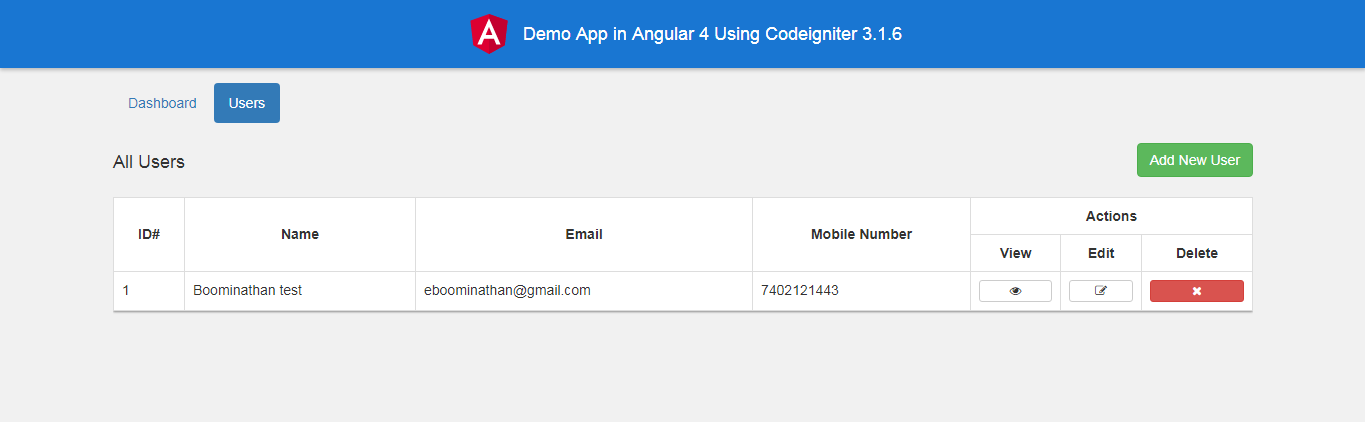Click the ID# column header

pos(149,234)
